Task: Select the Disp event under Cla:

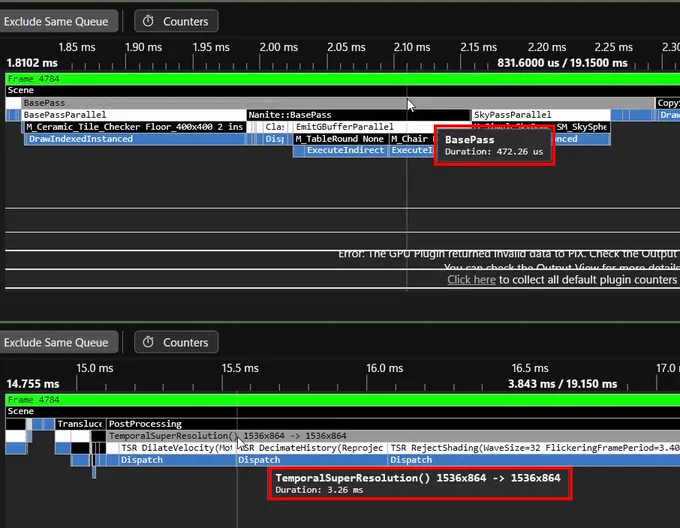Action: pos(275,139)
